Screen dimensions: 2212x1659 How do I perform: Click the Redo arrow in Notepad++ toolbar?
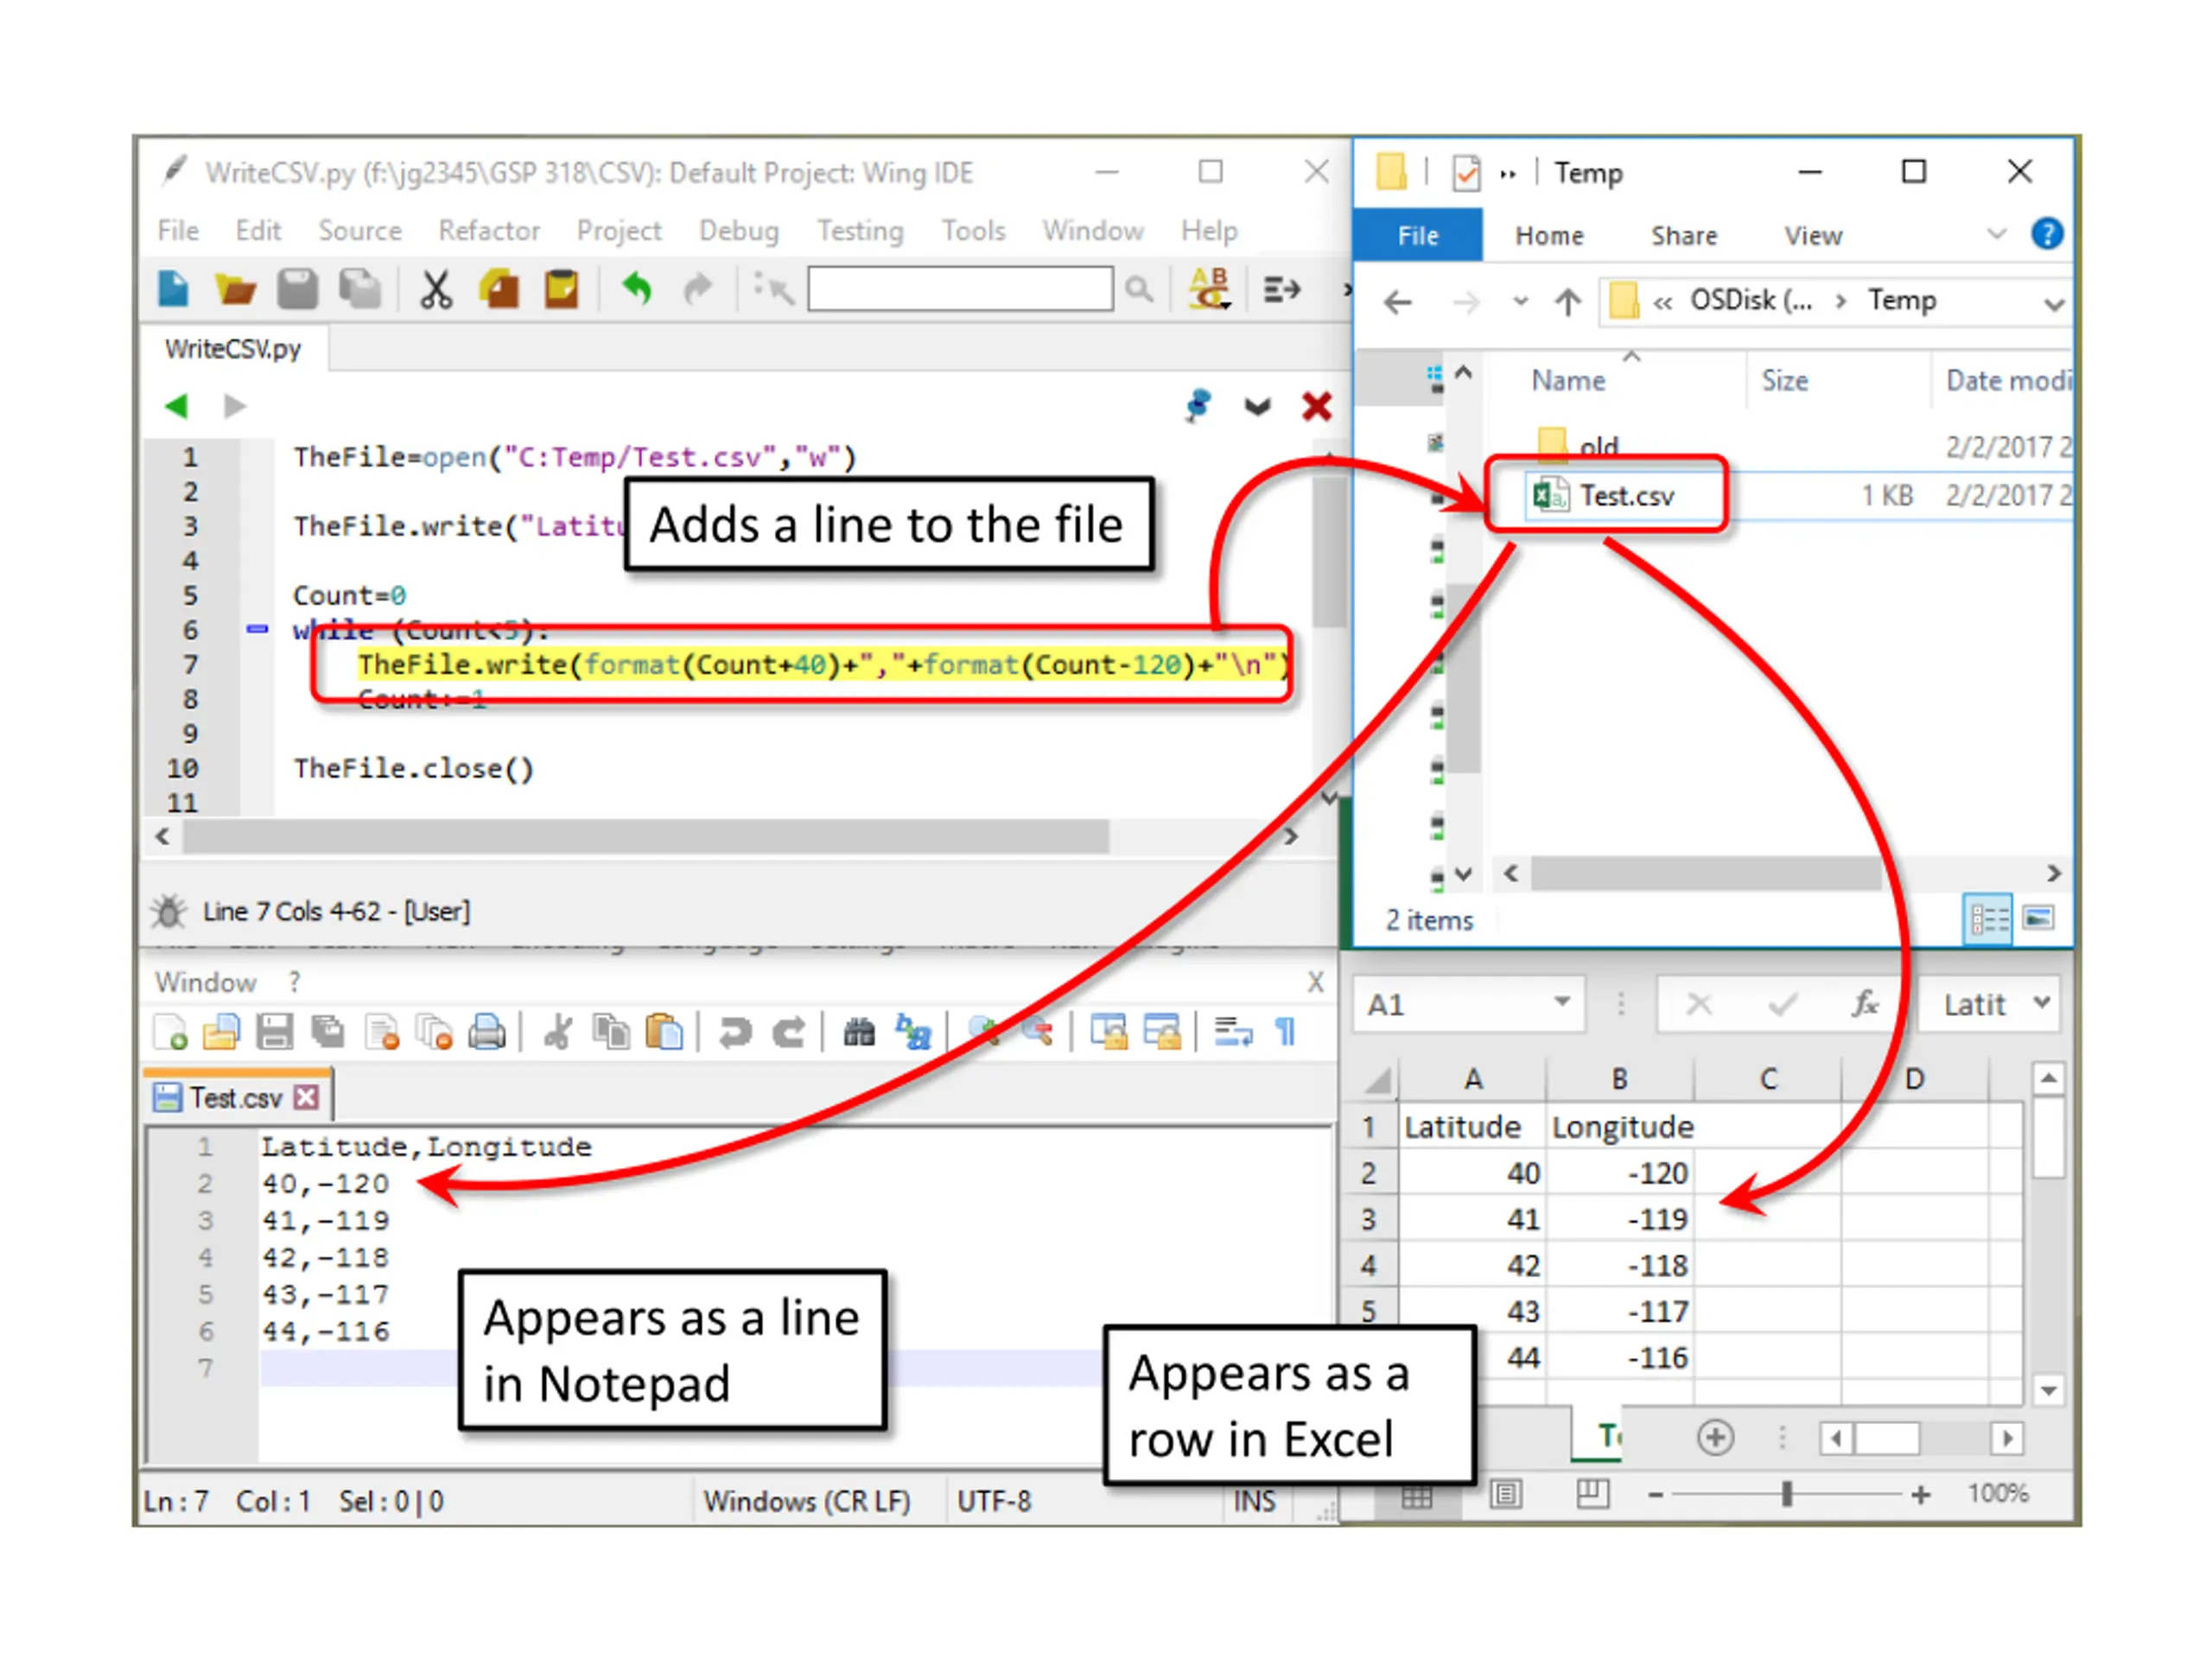(789, 1032)
